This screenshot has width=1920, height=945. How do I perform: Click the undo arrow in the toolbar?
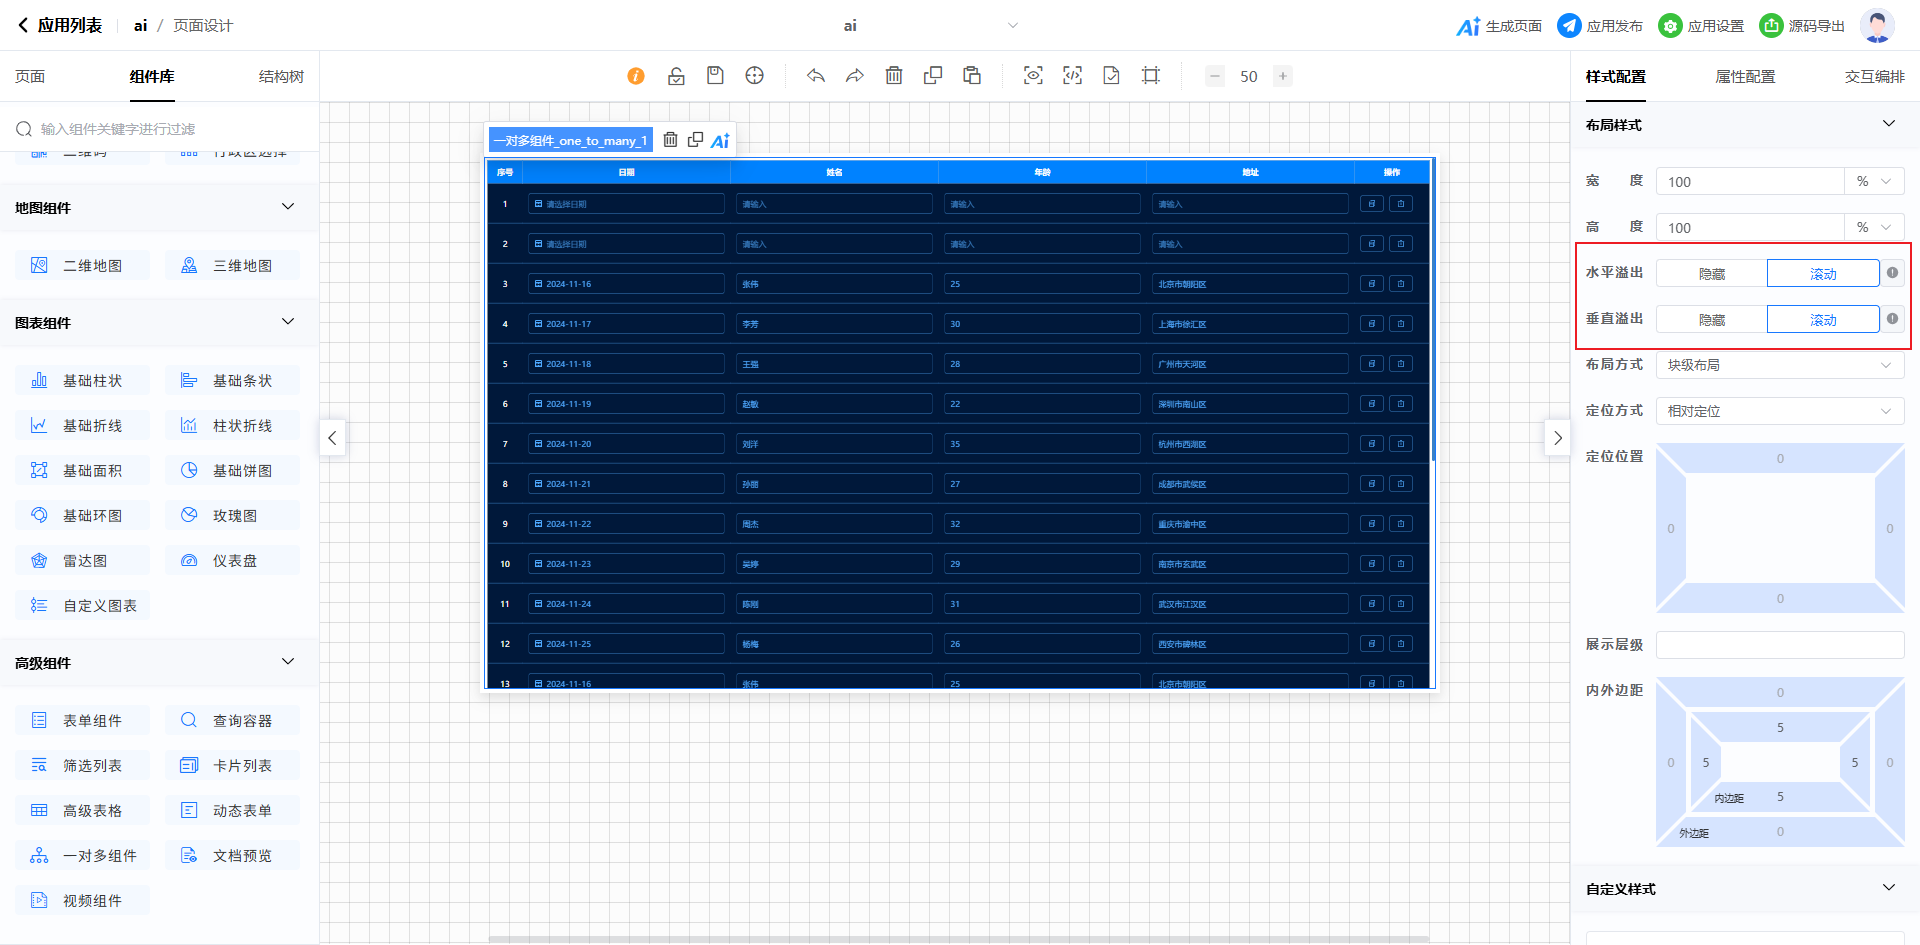[x=816, y=76]
